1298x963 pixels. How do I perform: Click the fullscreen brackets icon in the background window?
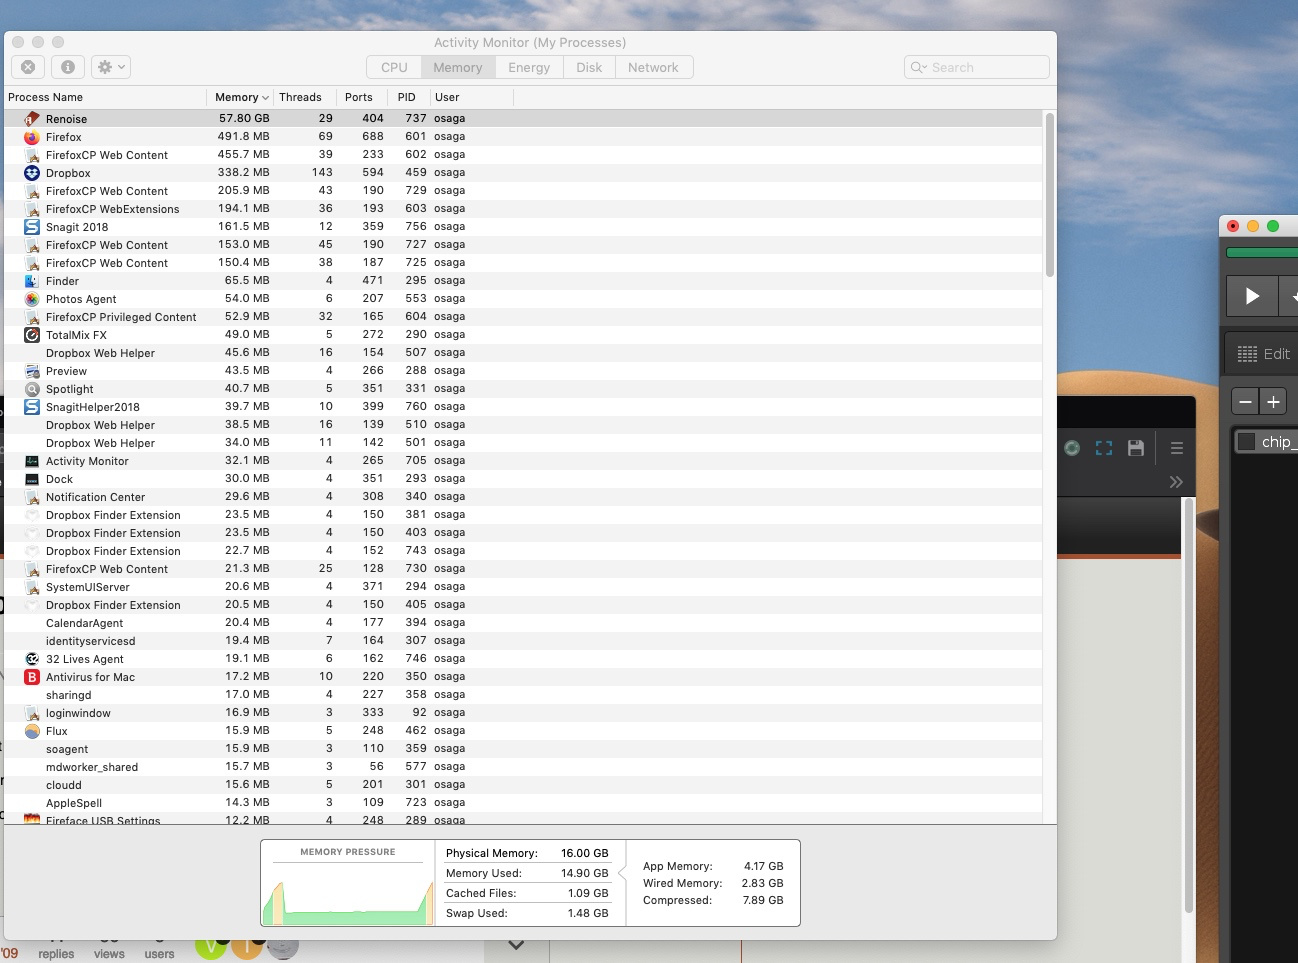[1104, 448]
